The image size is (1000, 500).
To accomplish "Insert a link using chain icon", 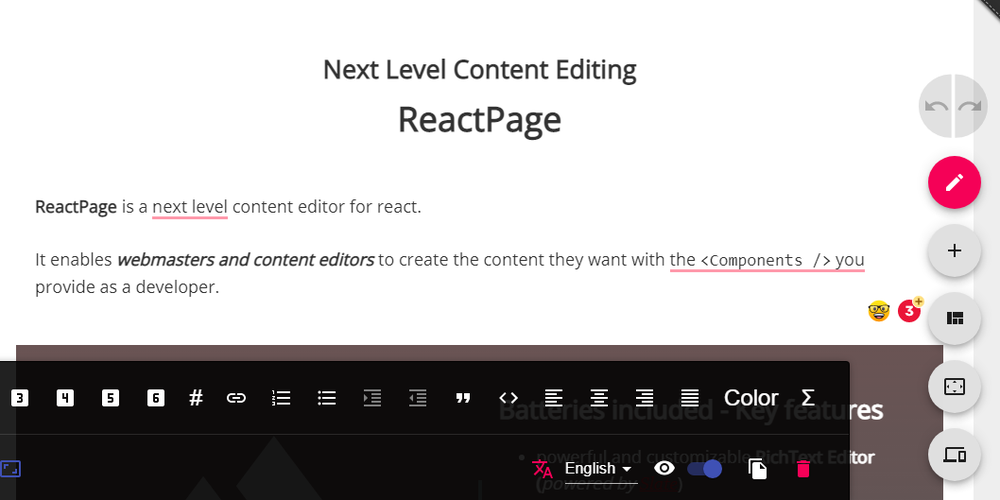I will [236, 399].
